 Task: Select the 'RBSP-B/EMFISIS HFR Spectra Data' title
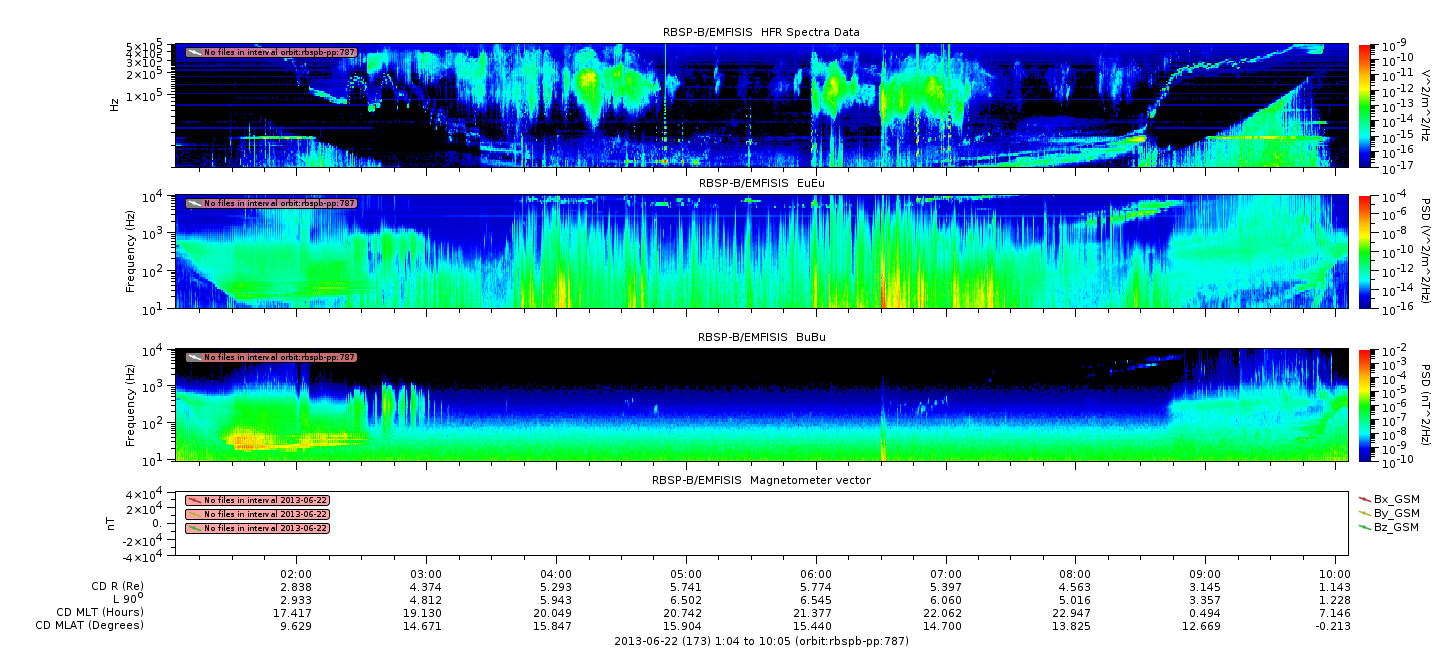coord(760,33)
